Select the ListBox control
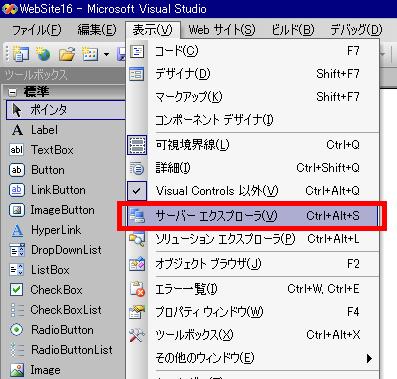The height and width of the screenshot is (379, 397). coord(66,270)
